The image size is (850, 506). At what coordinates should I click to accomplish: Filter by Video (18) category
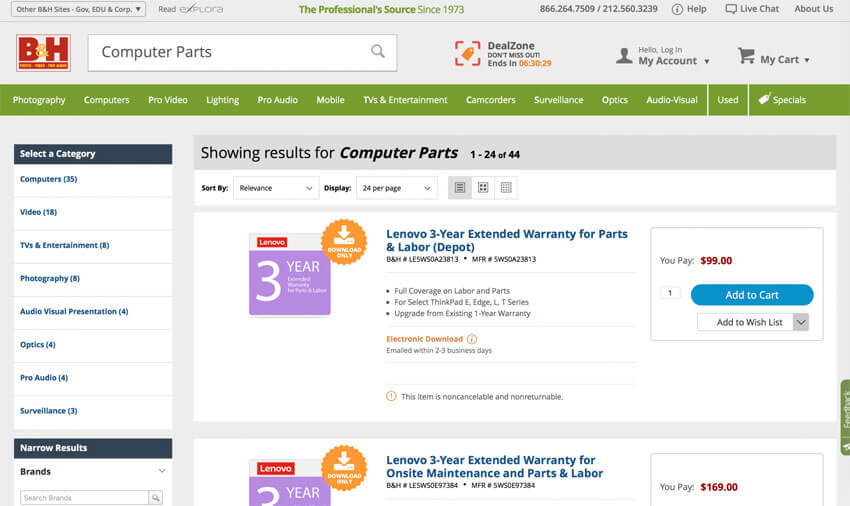coord(38,212)
